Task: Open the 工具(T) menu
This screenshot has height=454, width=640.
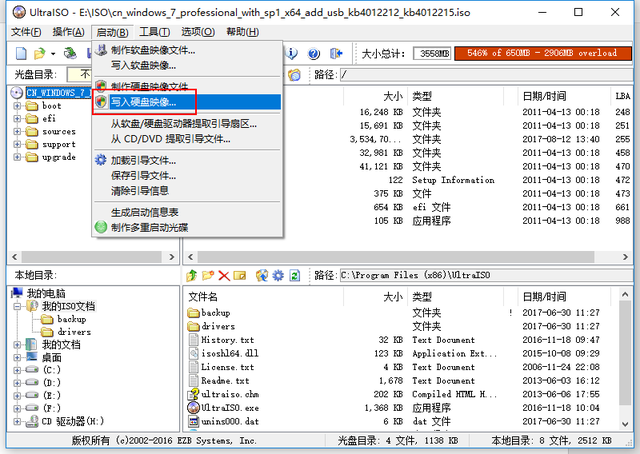Action: tap(154, 32)
